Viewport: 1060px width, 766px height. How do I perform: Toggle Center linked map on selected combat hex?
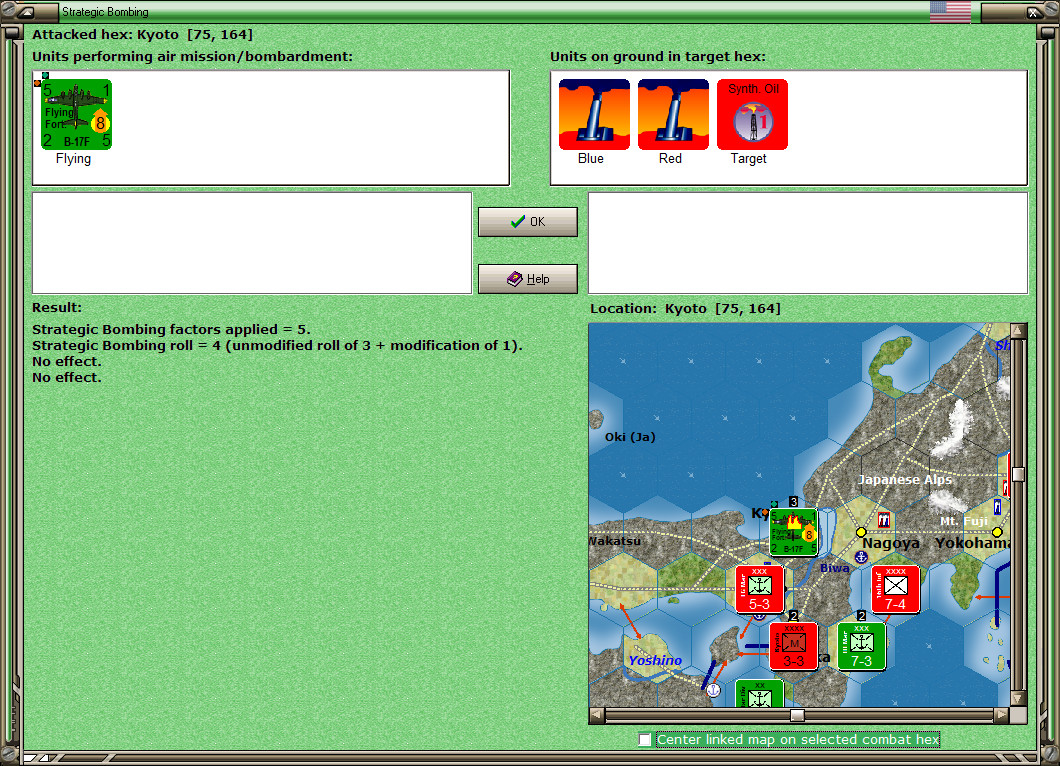pos(645,740)
